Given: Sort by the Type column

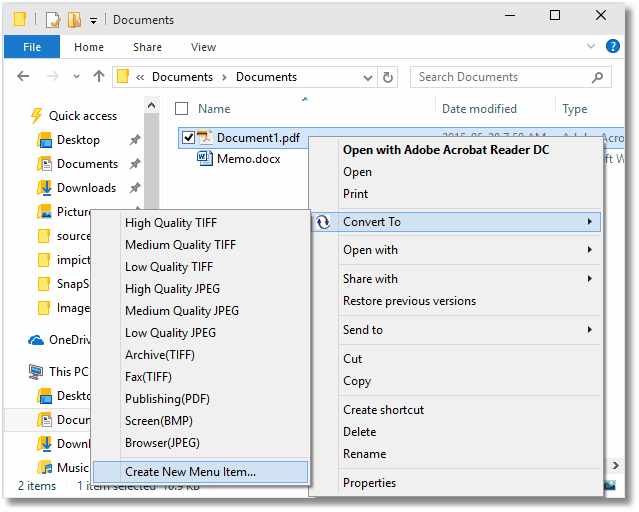Looking at the screenshot, I should point(575,109).
